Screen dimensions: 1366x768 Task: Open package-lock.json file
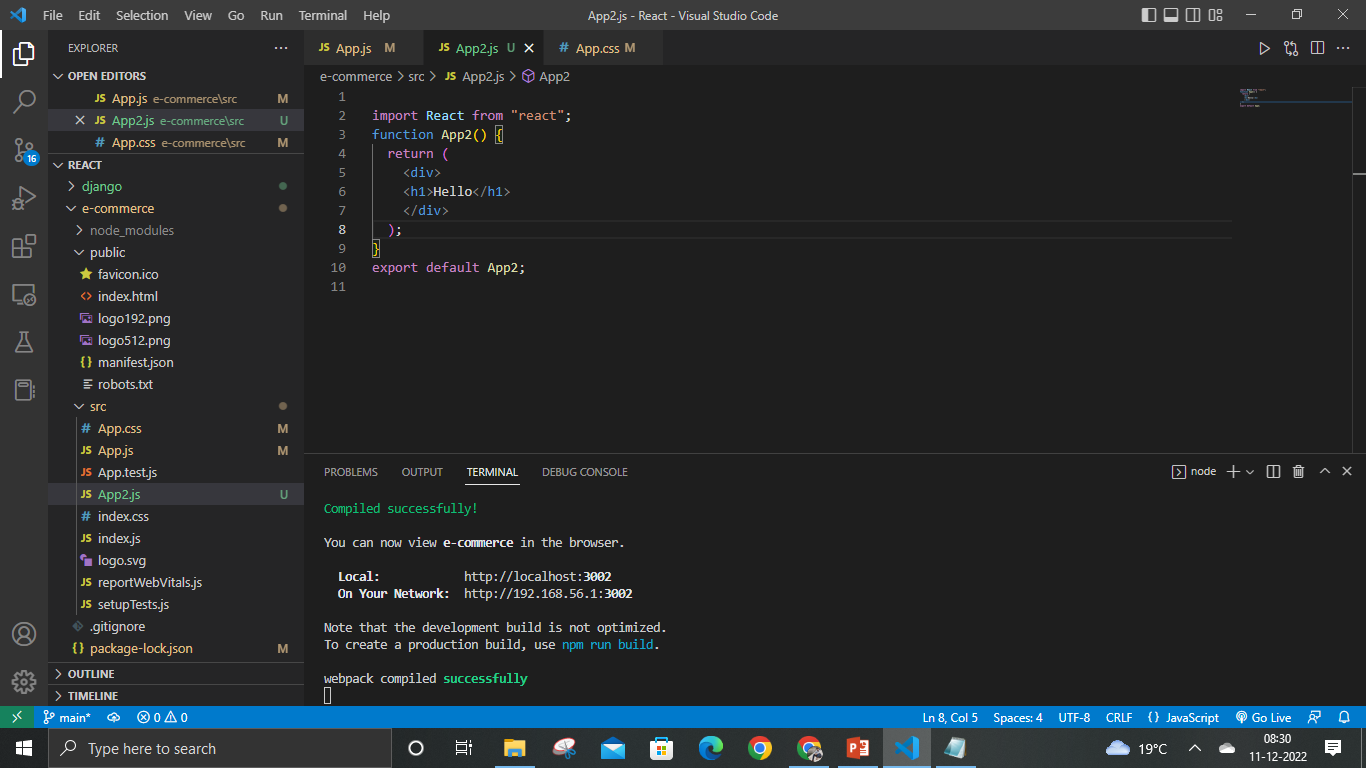176,648
